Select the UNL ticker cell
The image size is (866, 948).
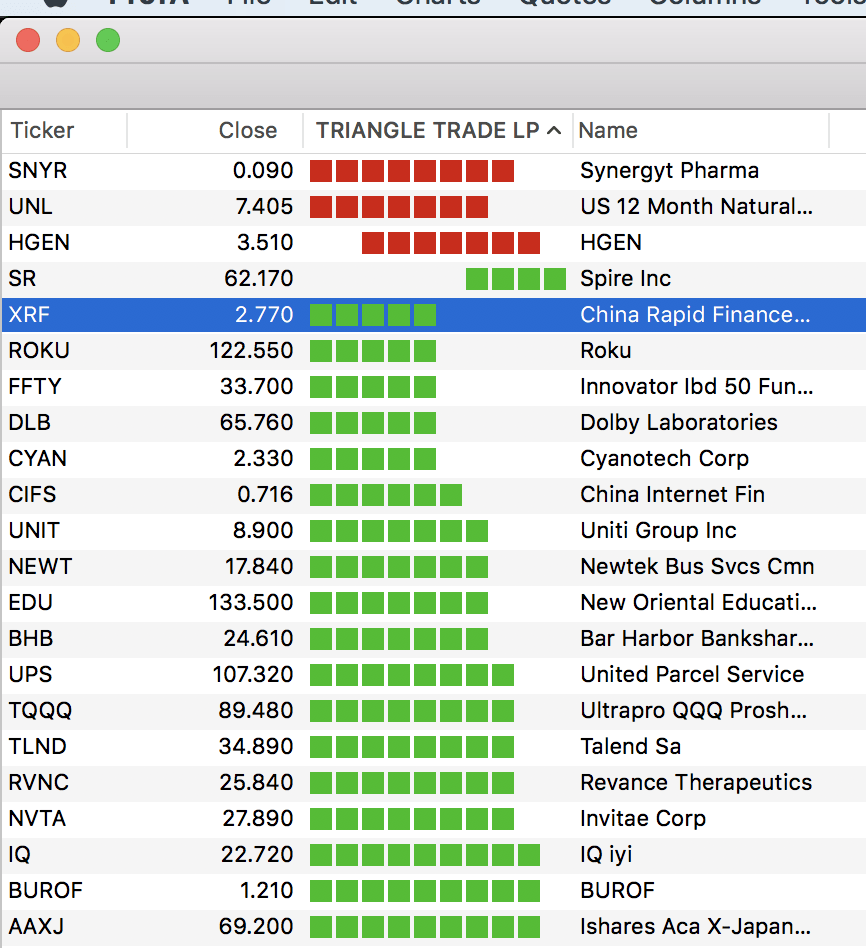point(30,207)
